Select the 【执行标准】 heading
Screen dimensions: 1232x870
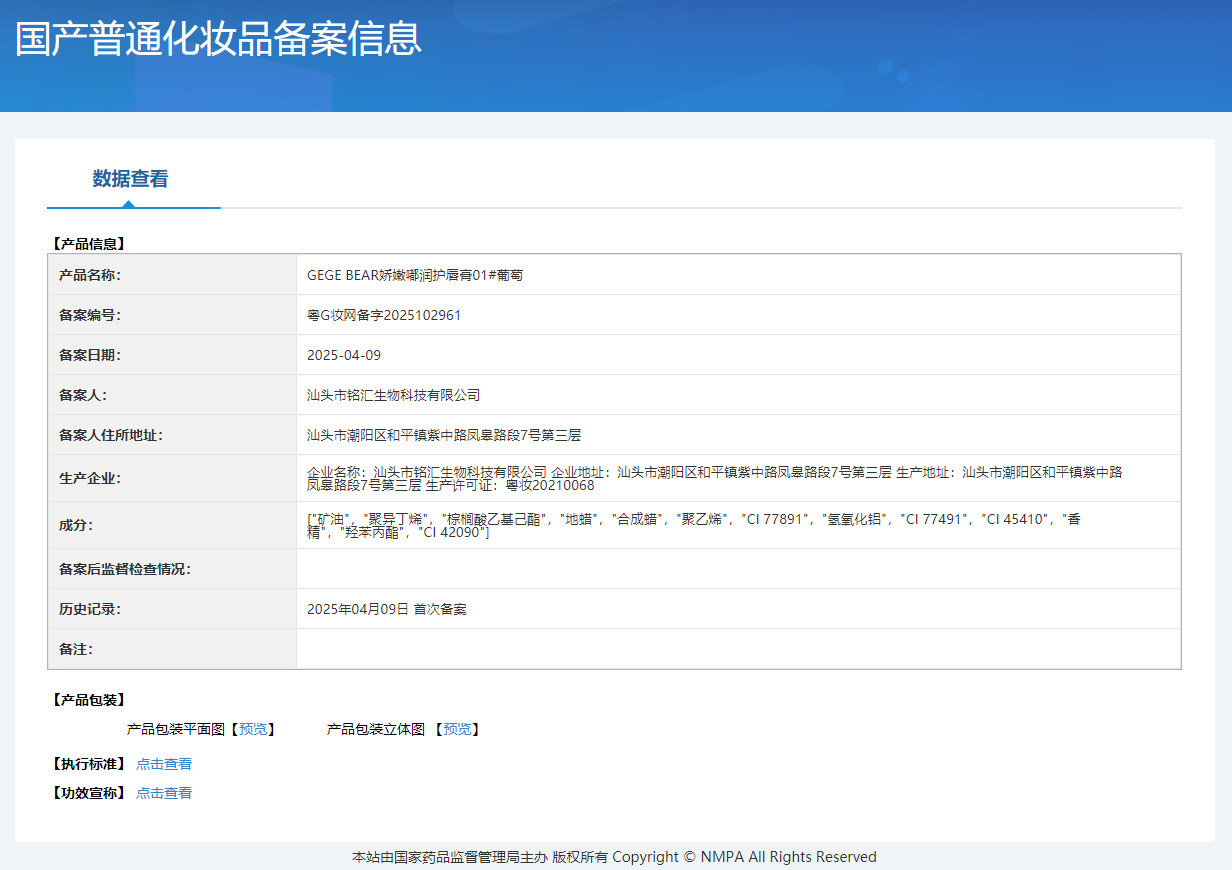coord(89,764)
